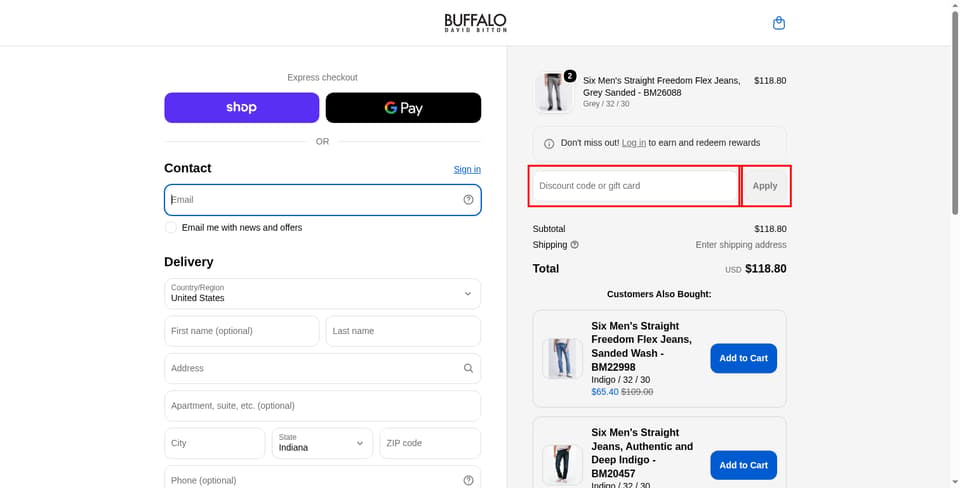Enable Email me with news and offers
The height and width of the screenshot is (488, 960).
(x=171, y=228)
